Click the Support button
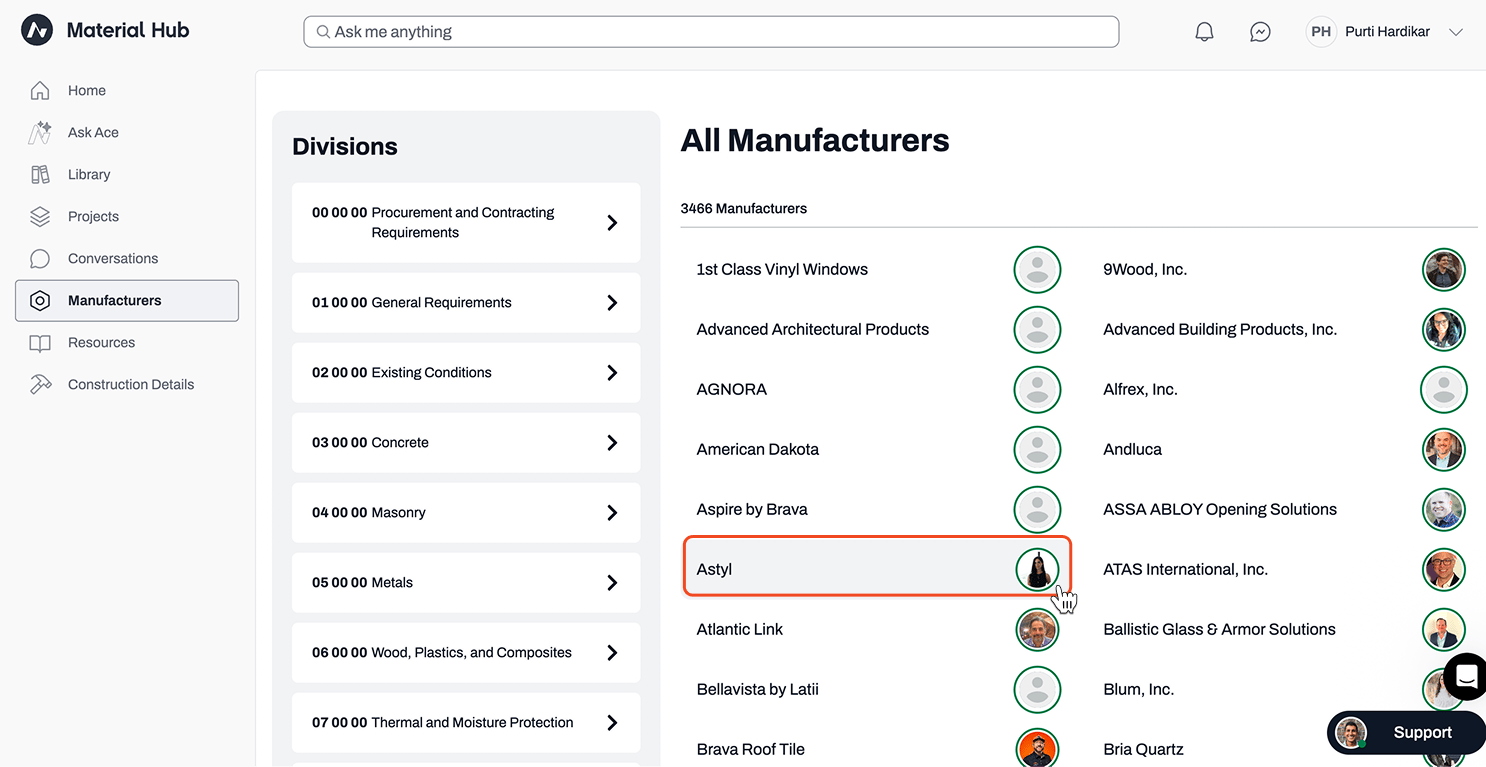1486x767 pixels. click(1406, 733)
